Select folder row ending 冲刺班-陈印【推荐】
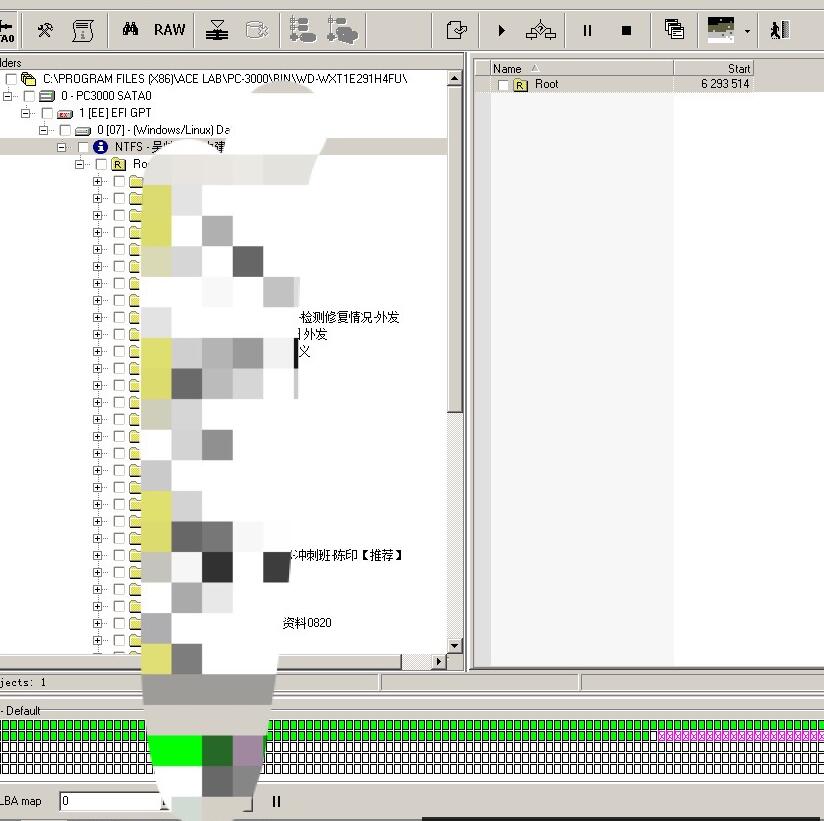Viewport: 824px width, 821px height. click(x=346, y=555)
